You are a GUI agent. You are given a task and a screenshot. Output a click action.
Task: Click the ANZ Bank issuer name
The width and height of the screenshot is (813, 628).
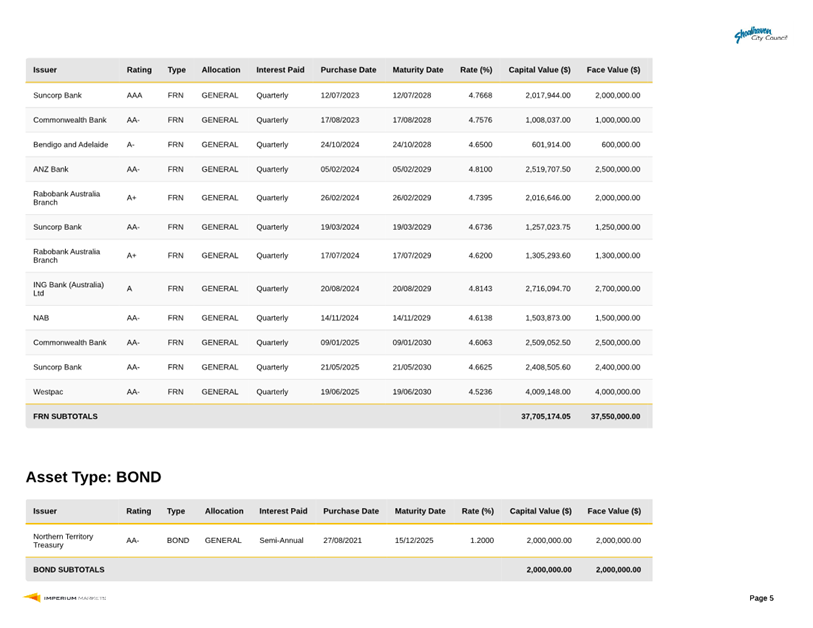click(x=51, y=169)
